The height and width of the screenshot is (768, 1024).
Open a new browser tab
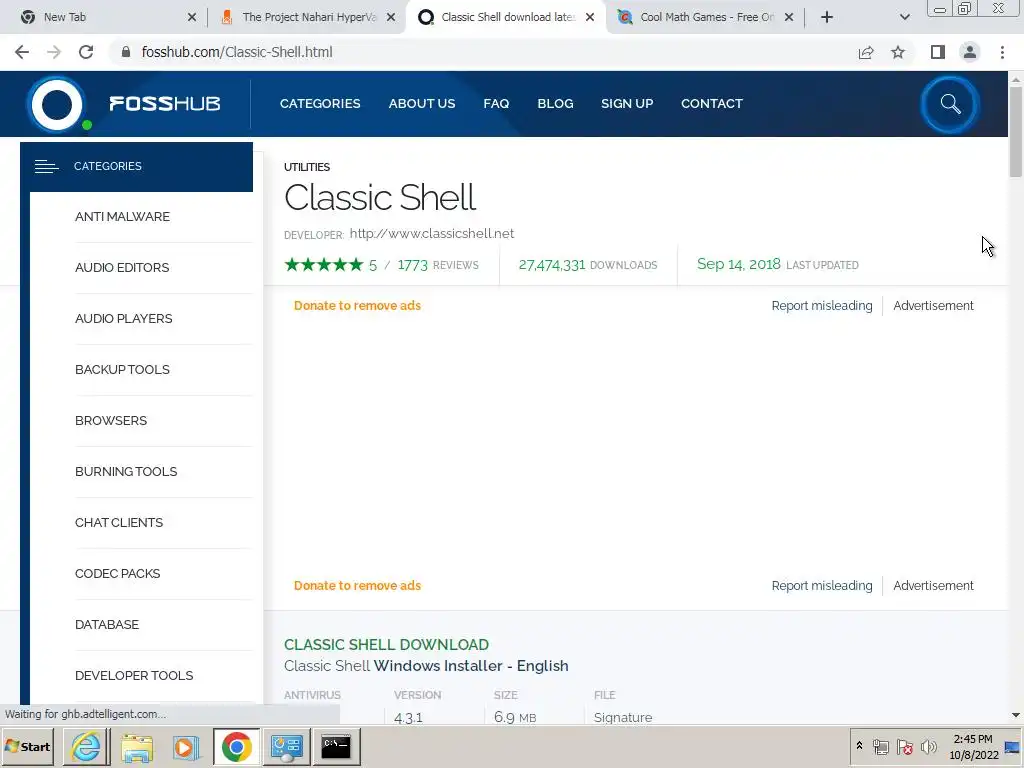[827, 17]
